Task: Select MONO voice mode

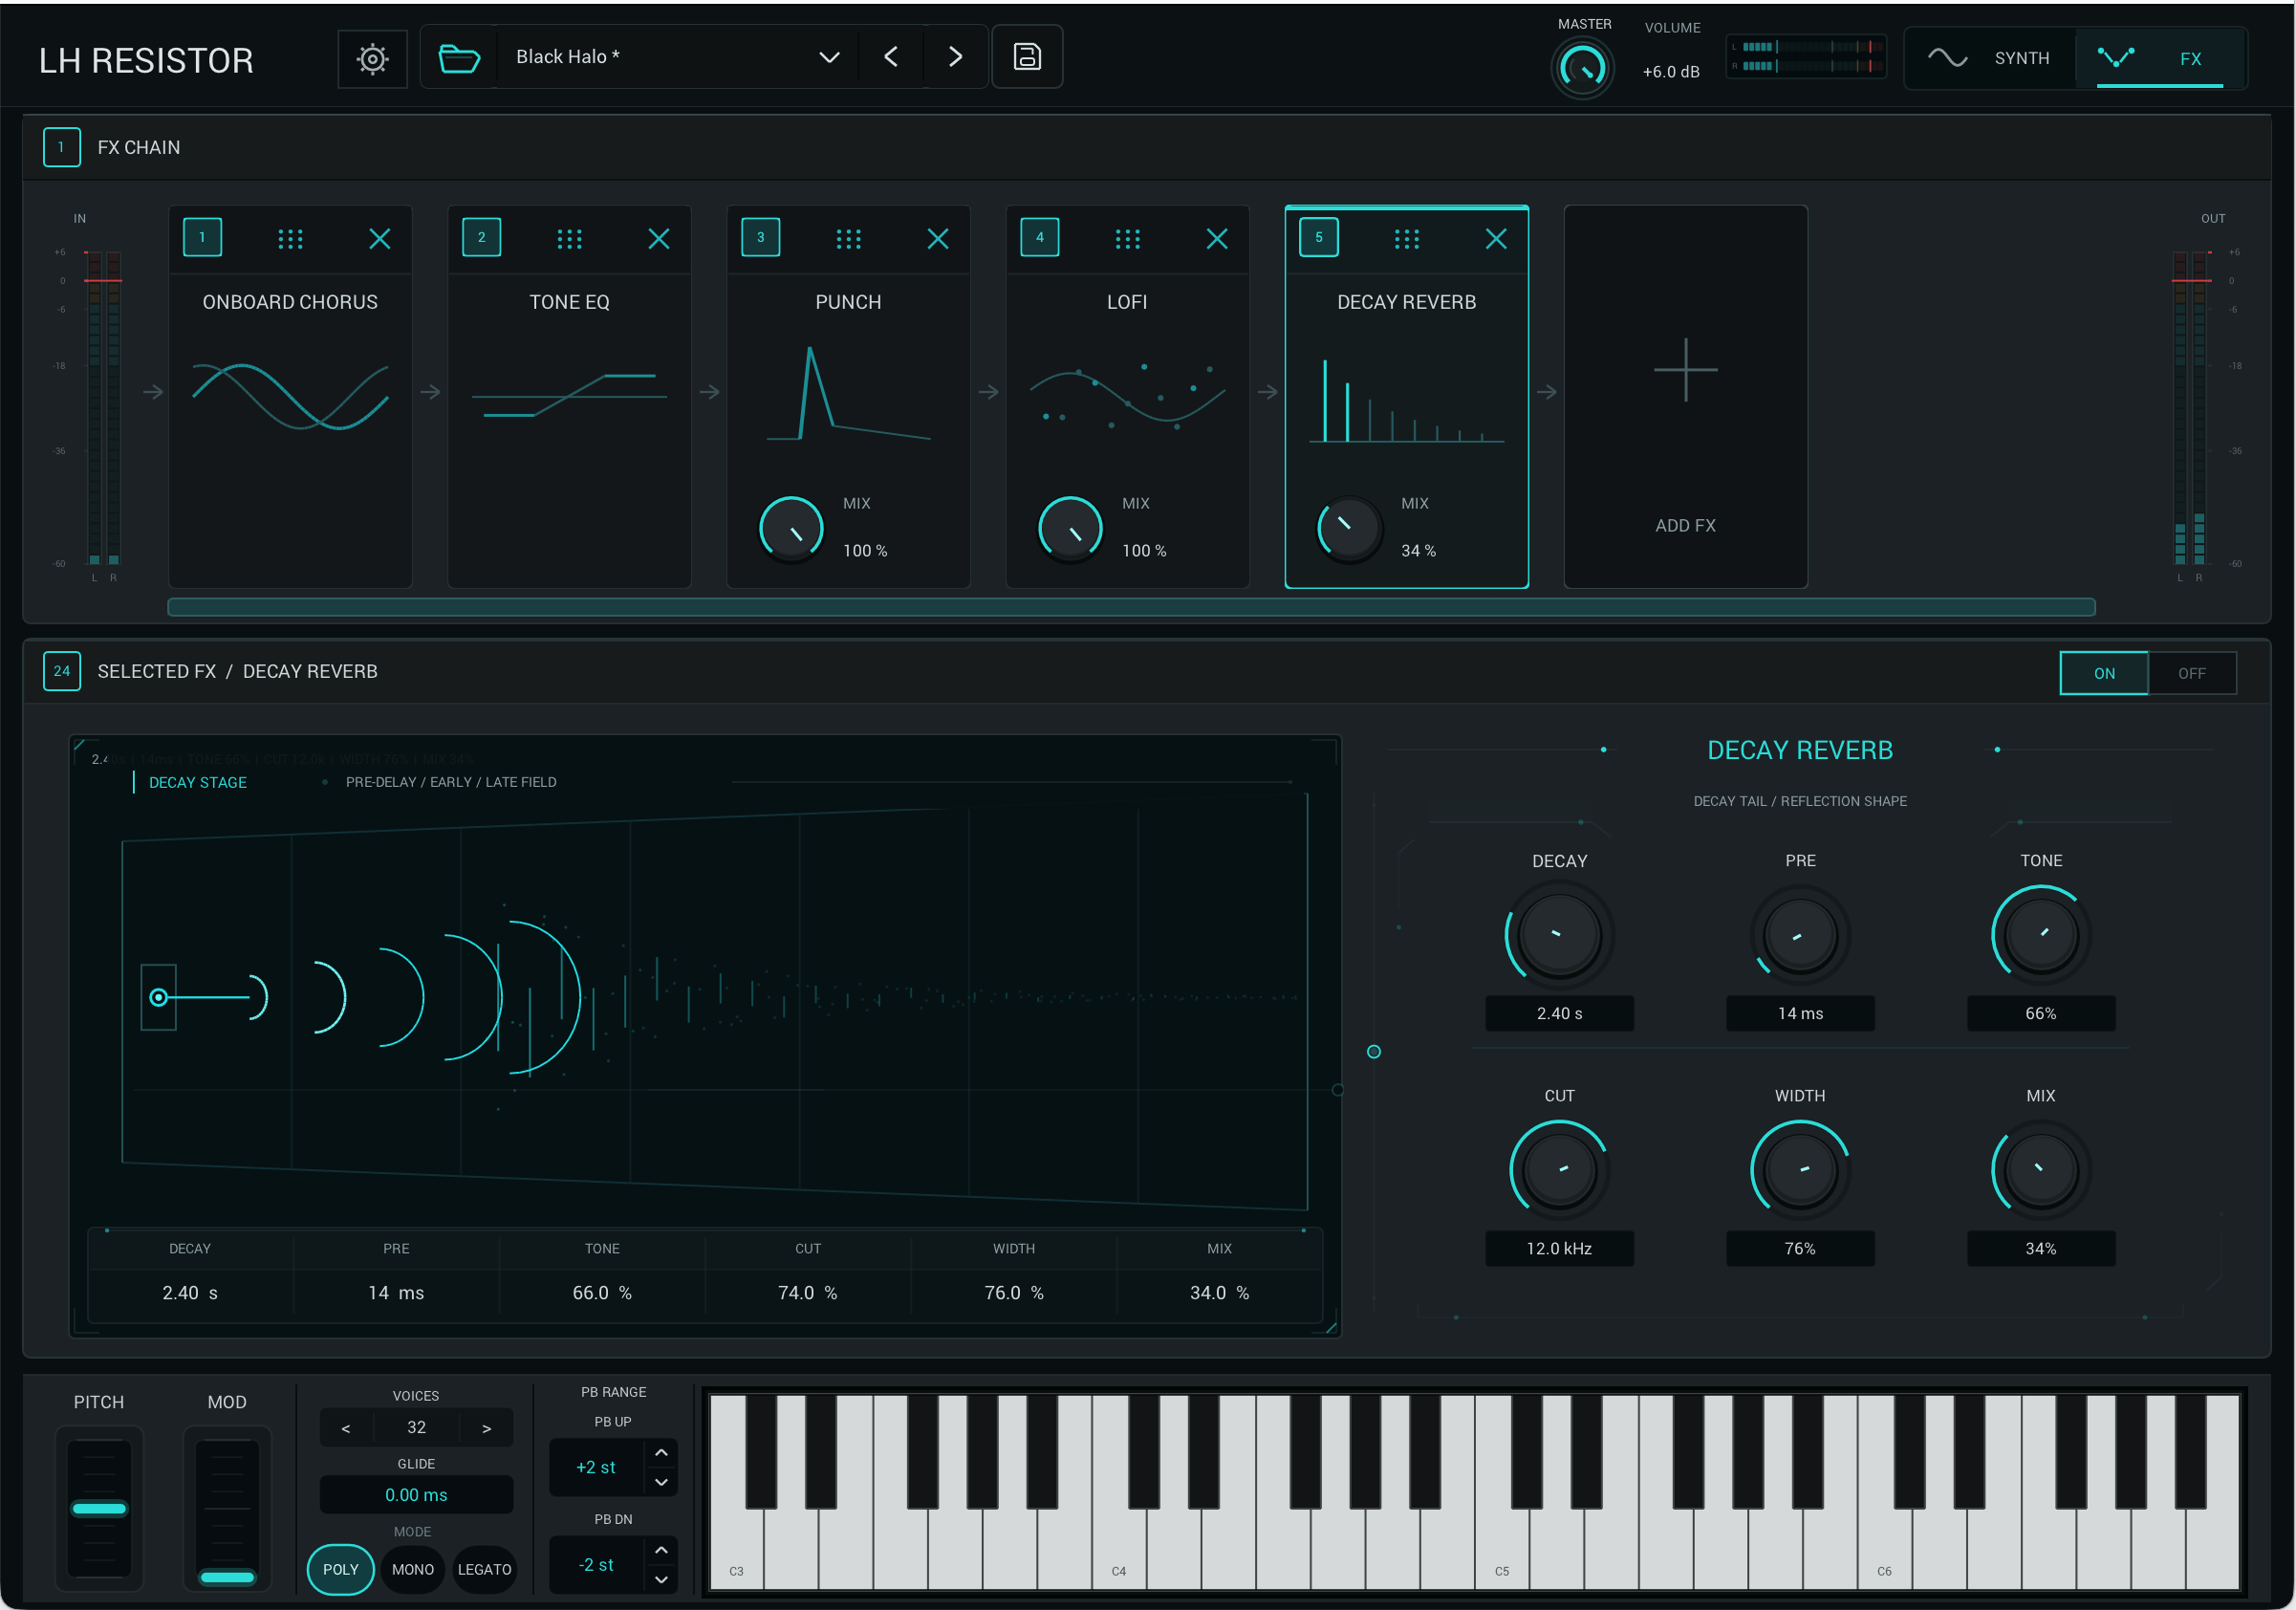Action: [412, 1568]
